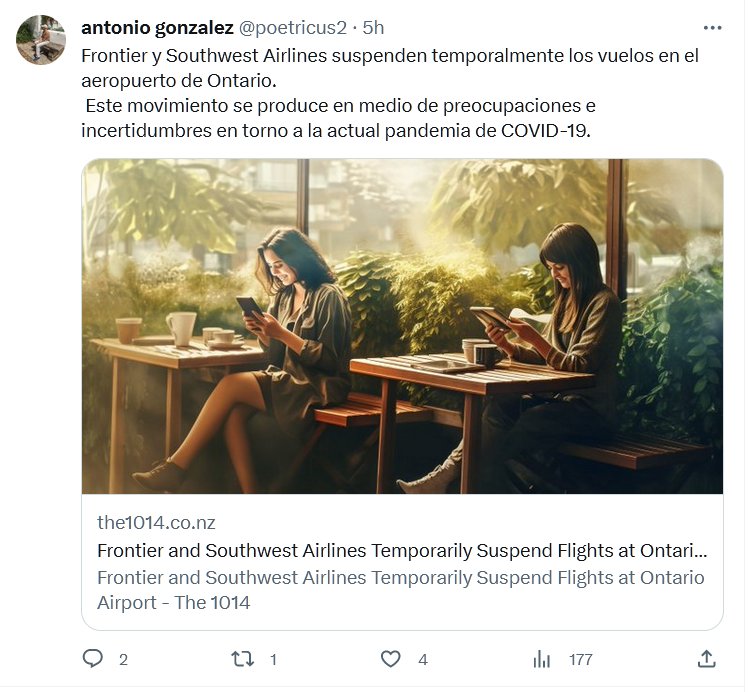
Task: Like the tweet with the heart icon
Action: tap(391, 658)
